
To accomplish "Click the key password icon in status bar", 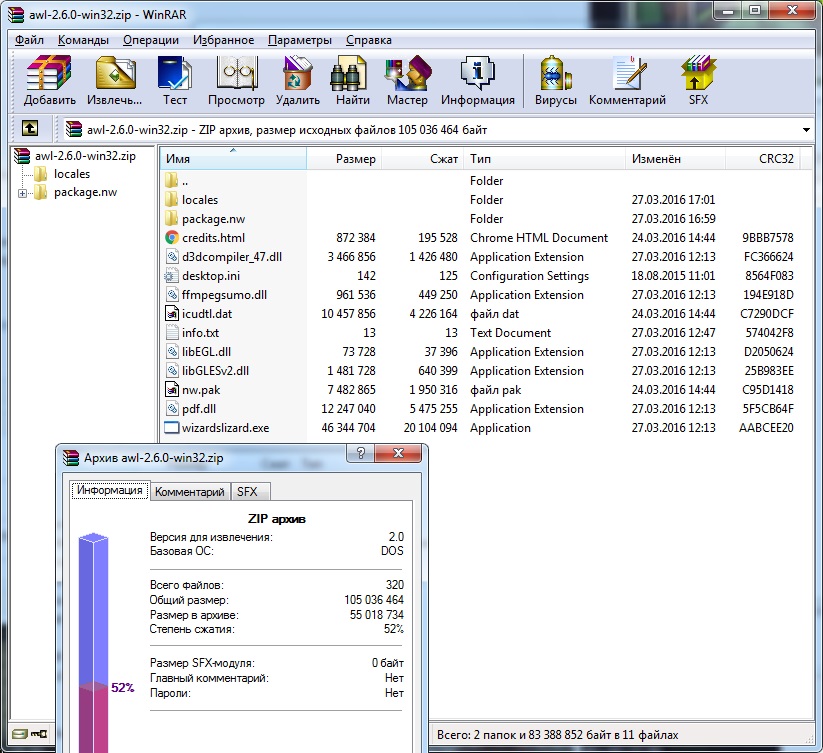I will (x=40, y=734).
